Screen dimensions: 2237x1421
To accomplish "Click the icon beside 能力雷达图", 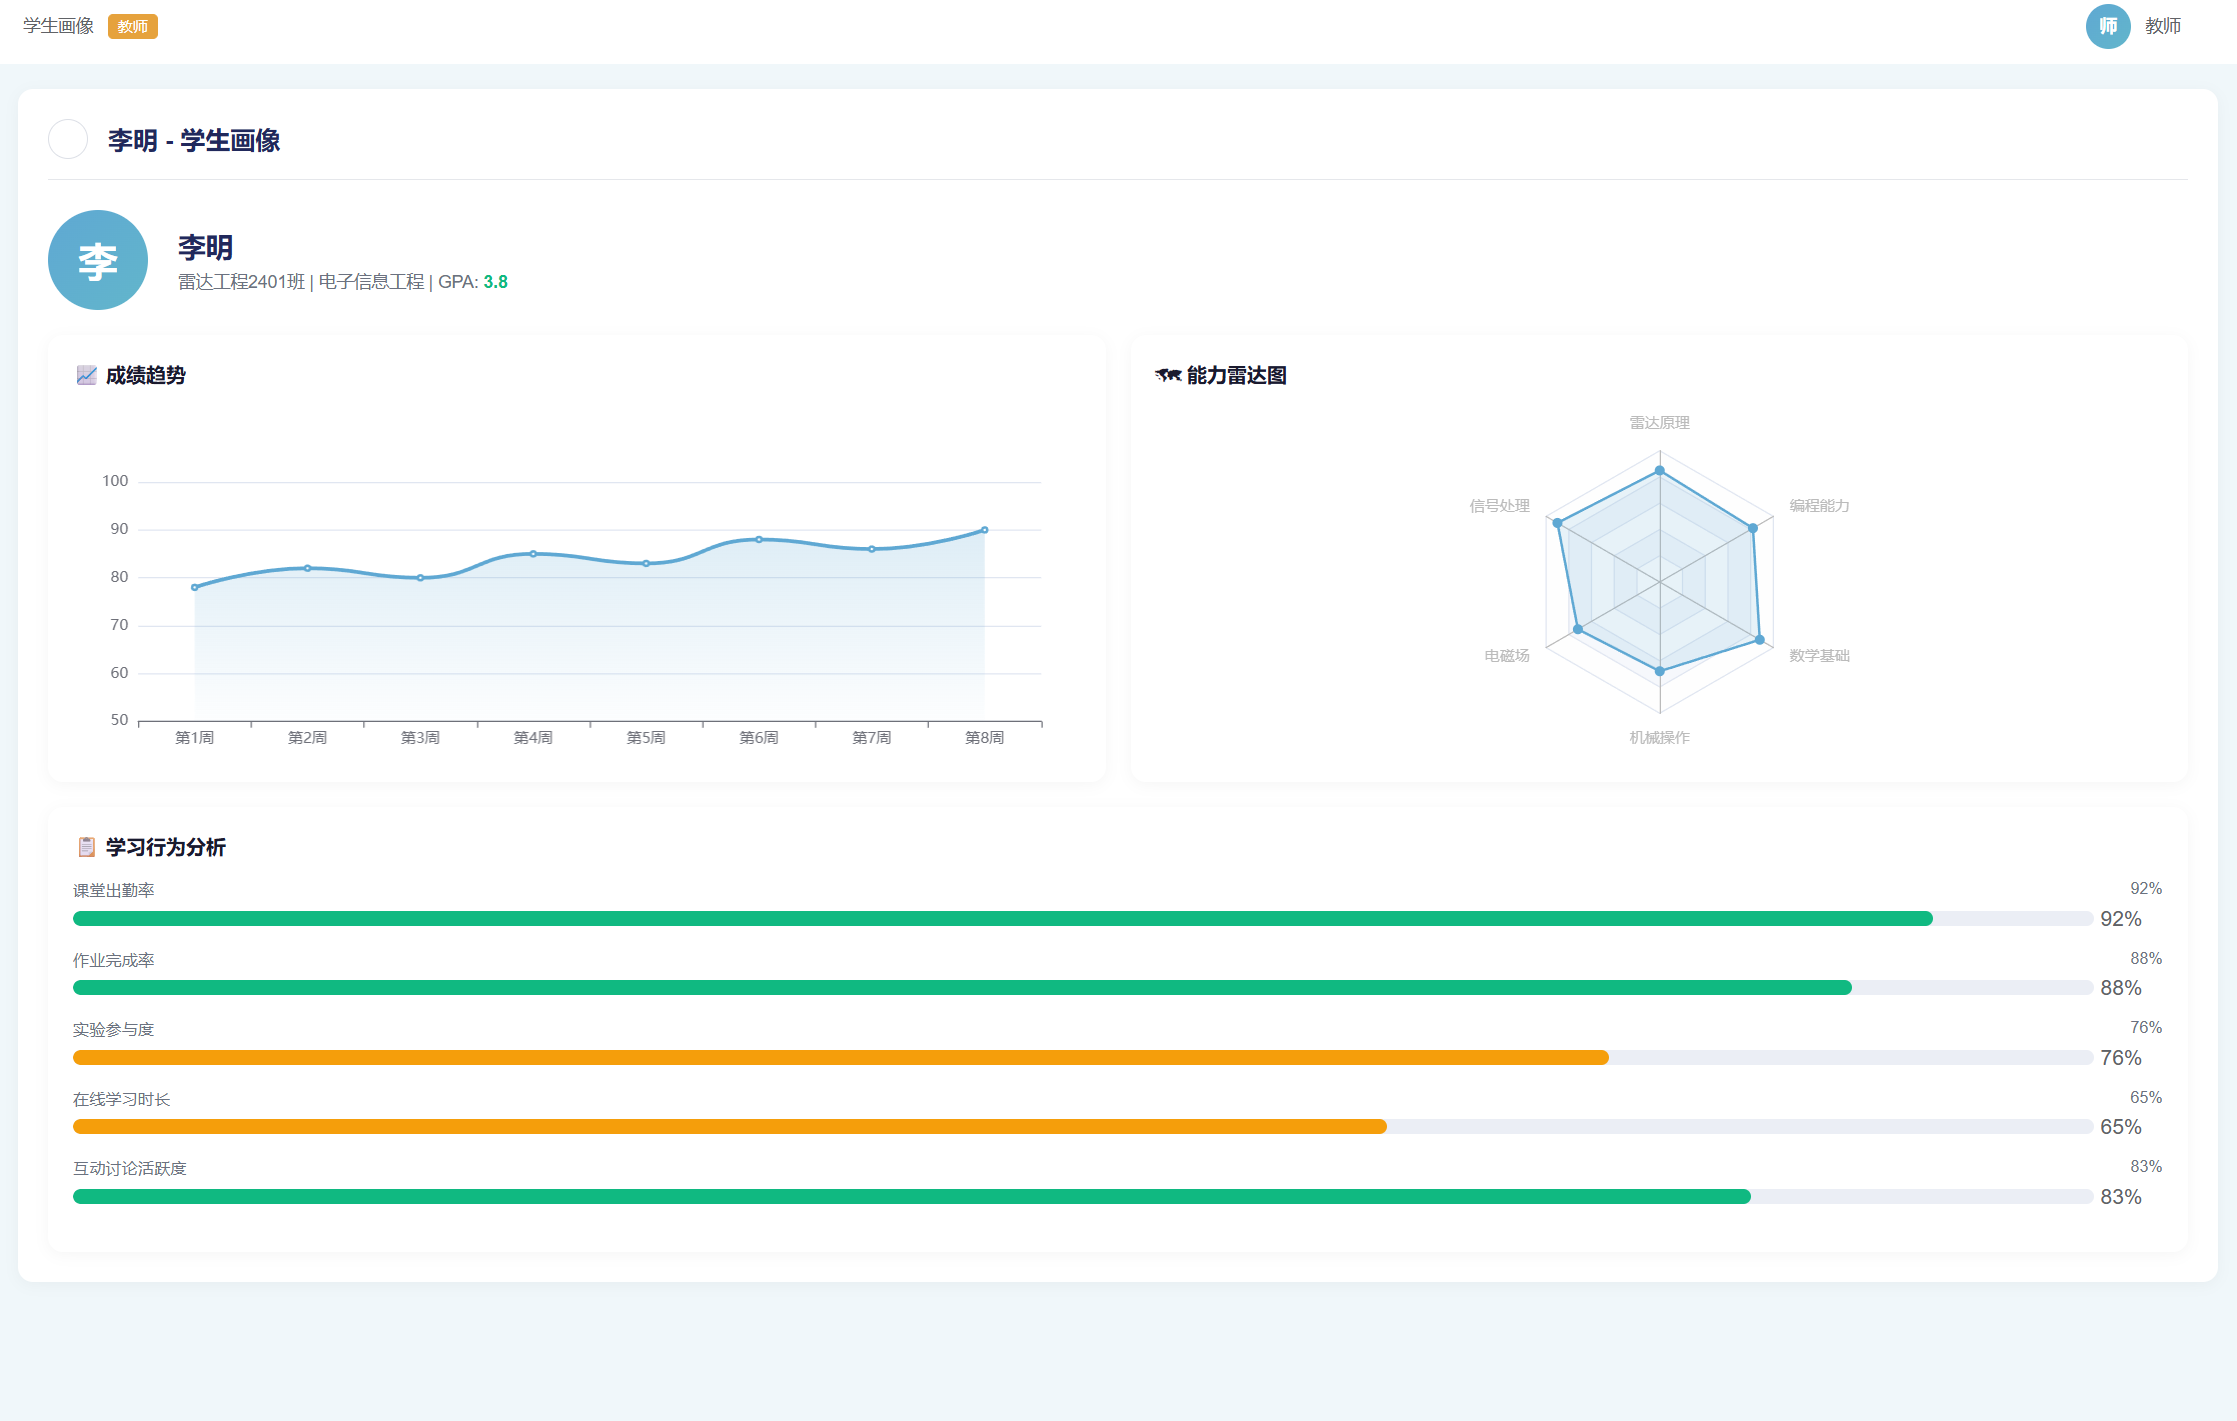I will 1167,375.
